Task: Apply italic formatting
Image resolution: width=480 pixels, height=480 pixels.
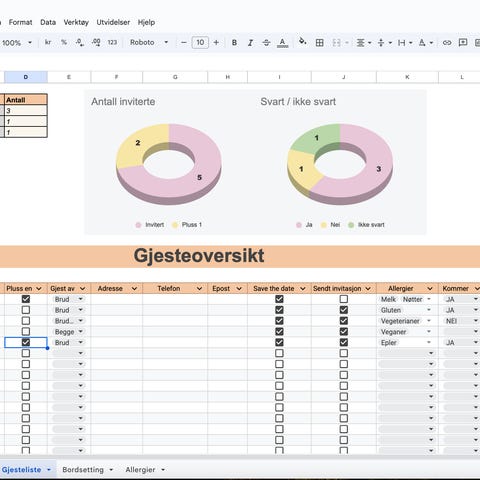Action: (250, 43)
